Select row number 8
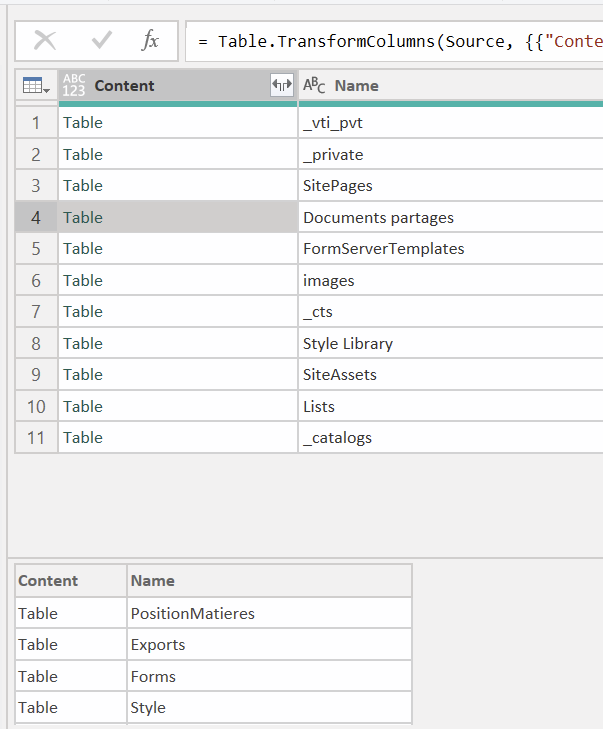The width and height of the screenshot is (603, 729). 36,343
